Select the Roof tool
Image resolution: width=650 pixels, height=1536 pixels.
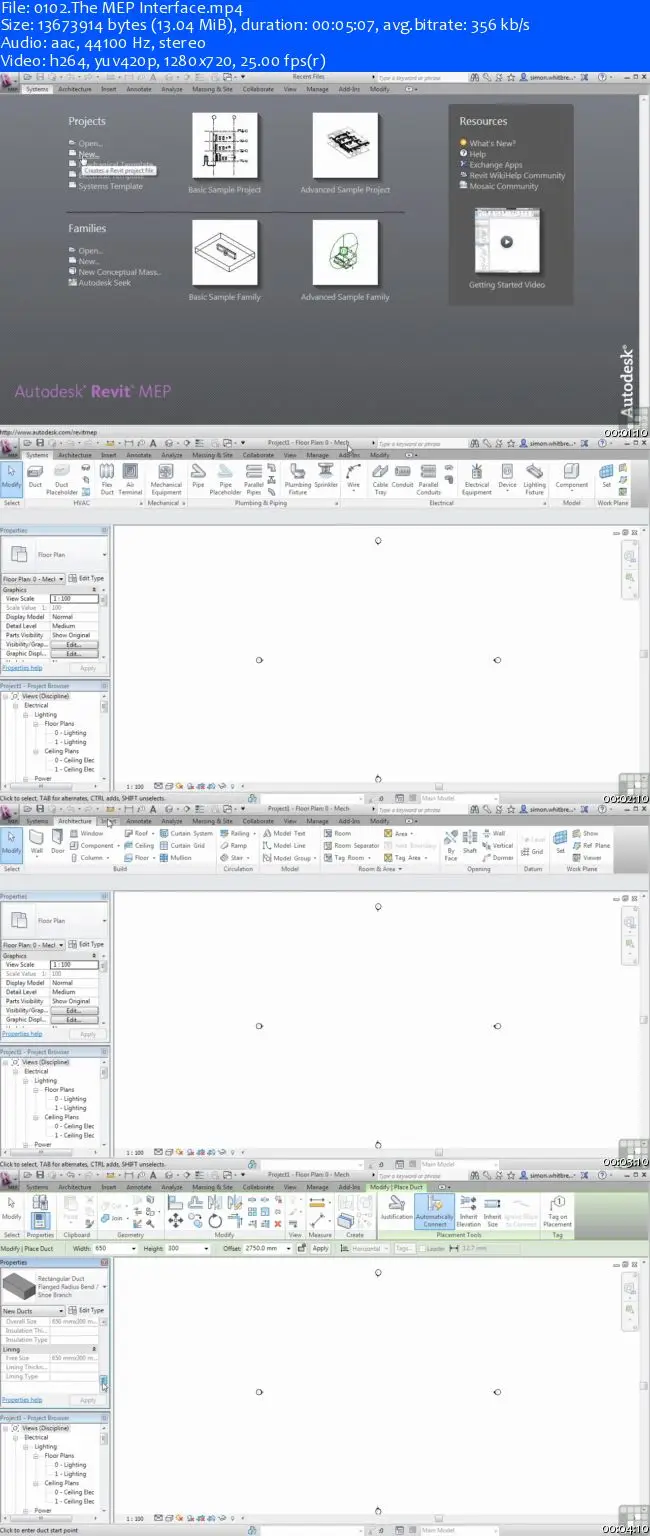pyautogui.click(x=138, y=833)
